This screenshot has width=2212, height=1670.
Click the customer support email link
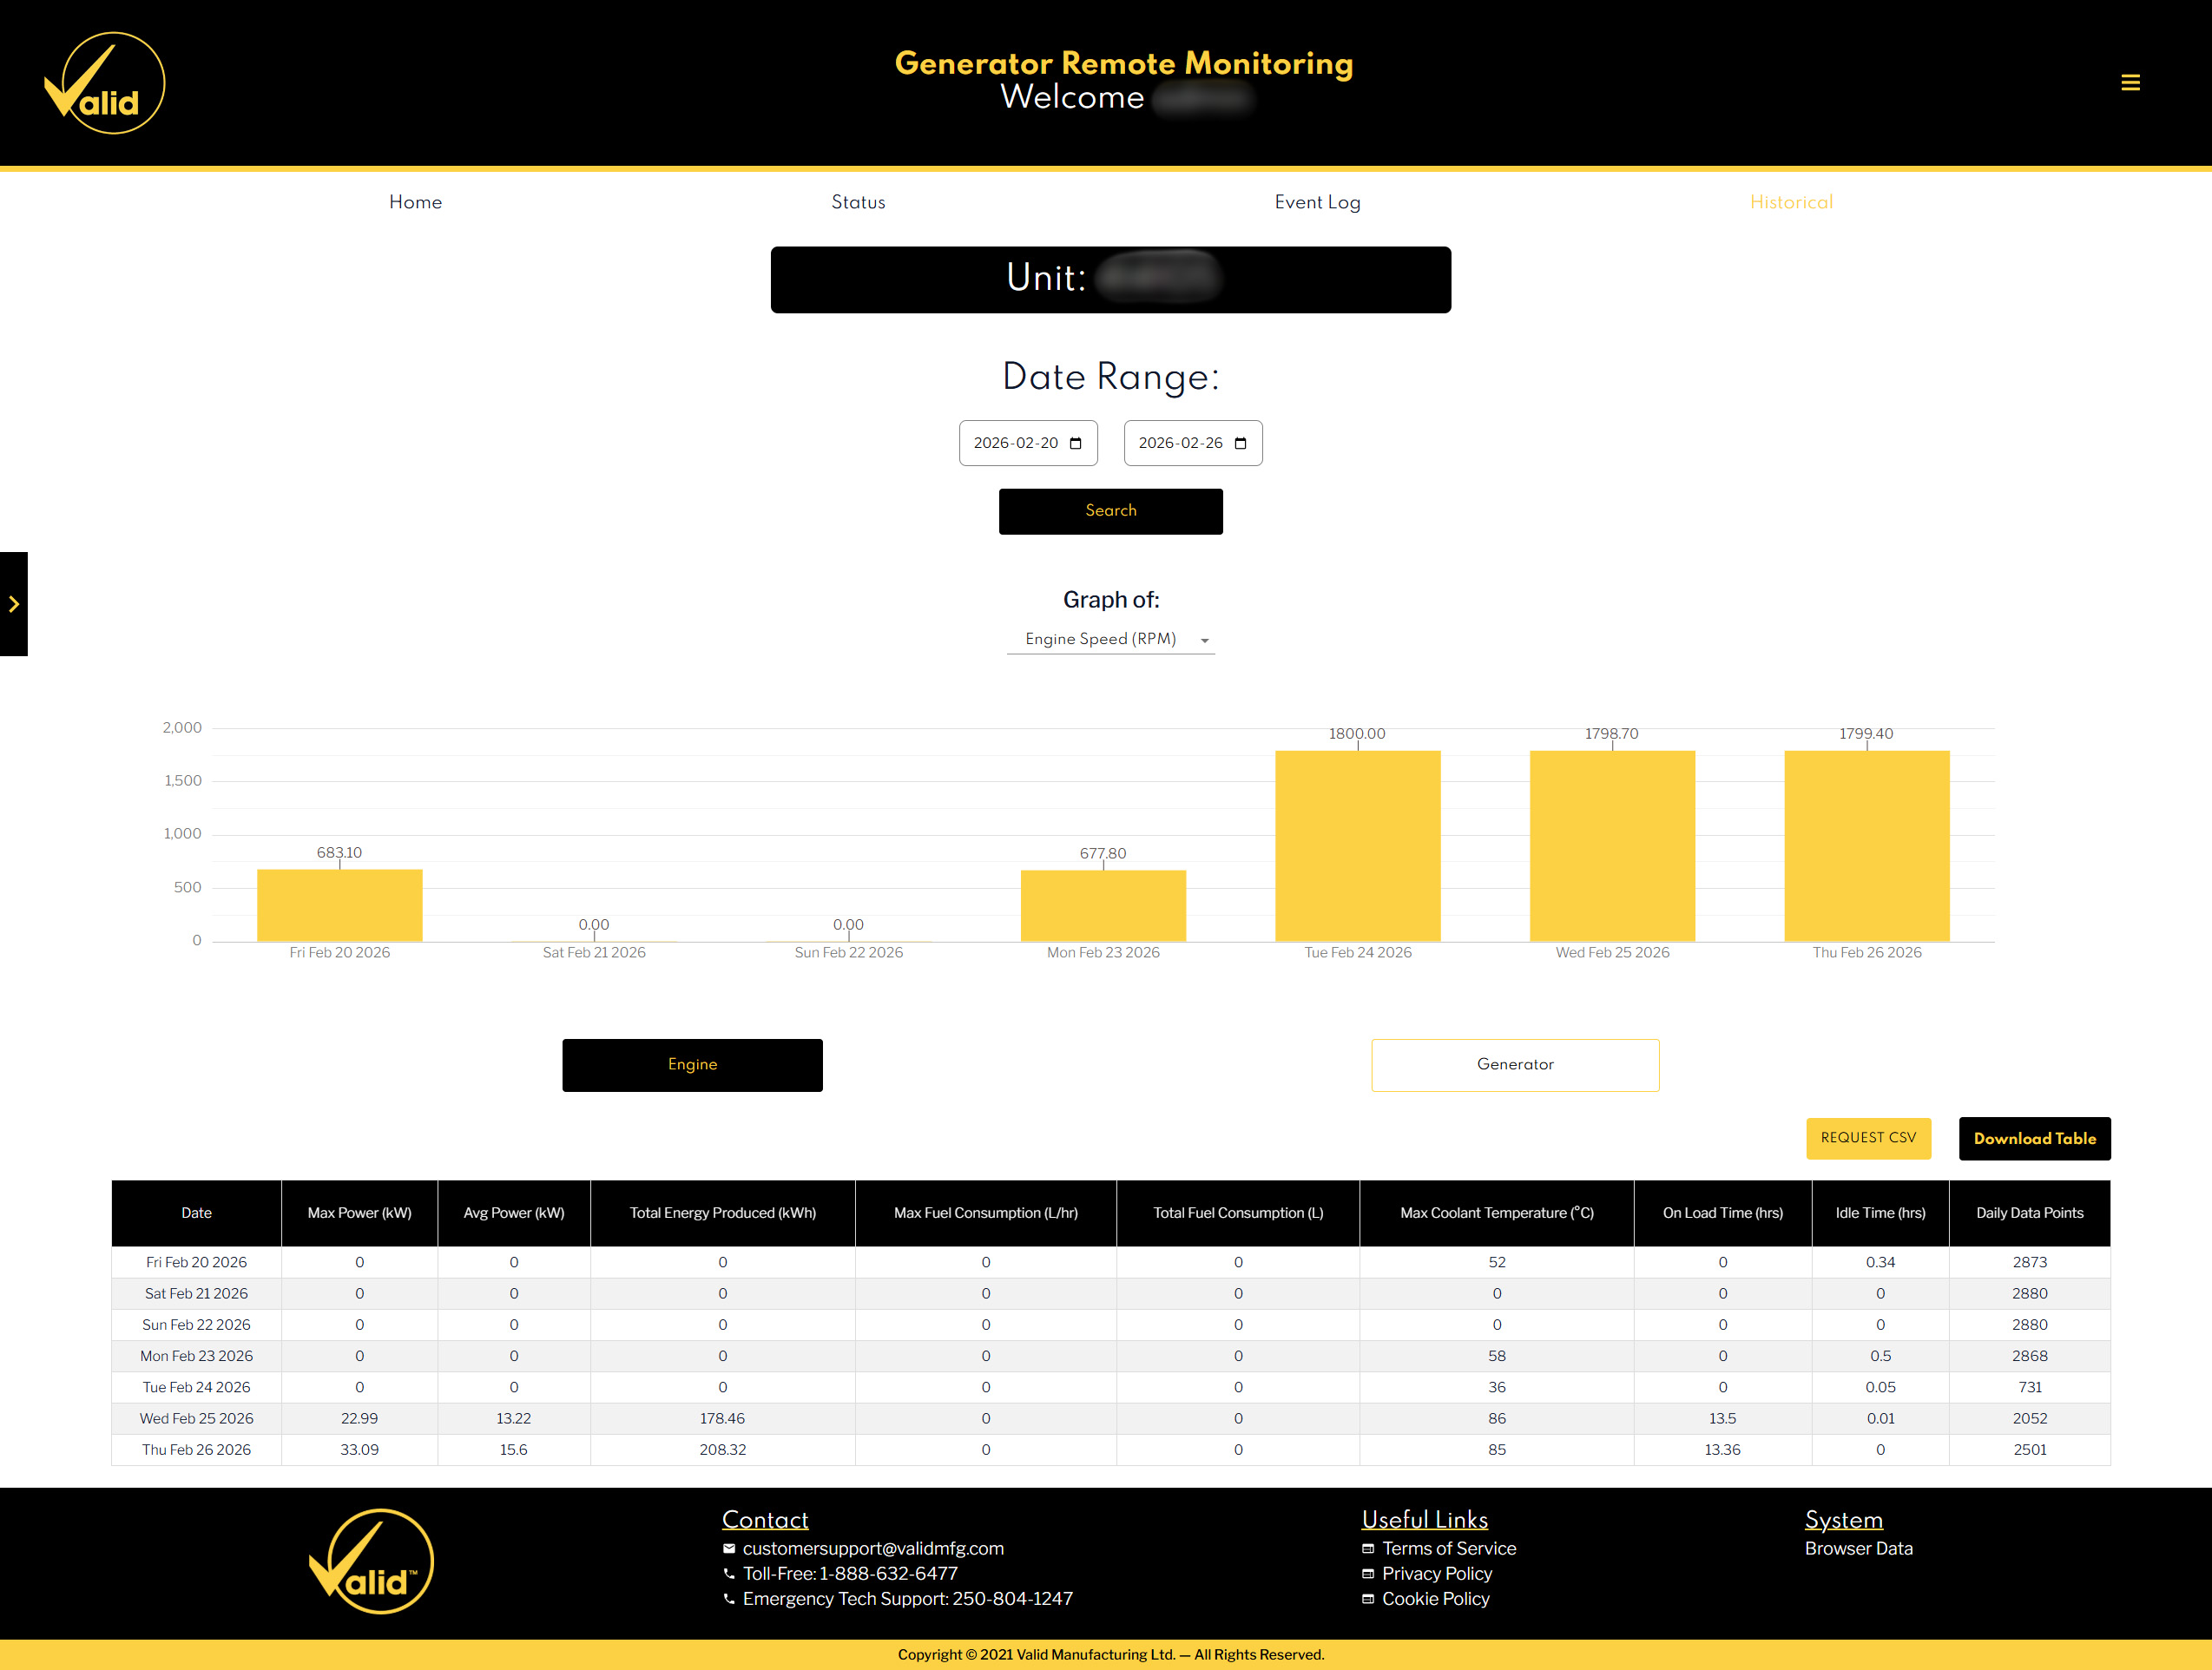[872, 1548]
